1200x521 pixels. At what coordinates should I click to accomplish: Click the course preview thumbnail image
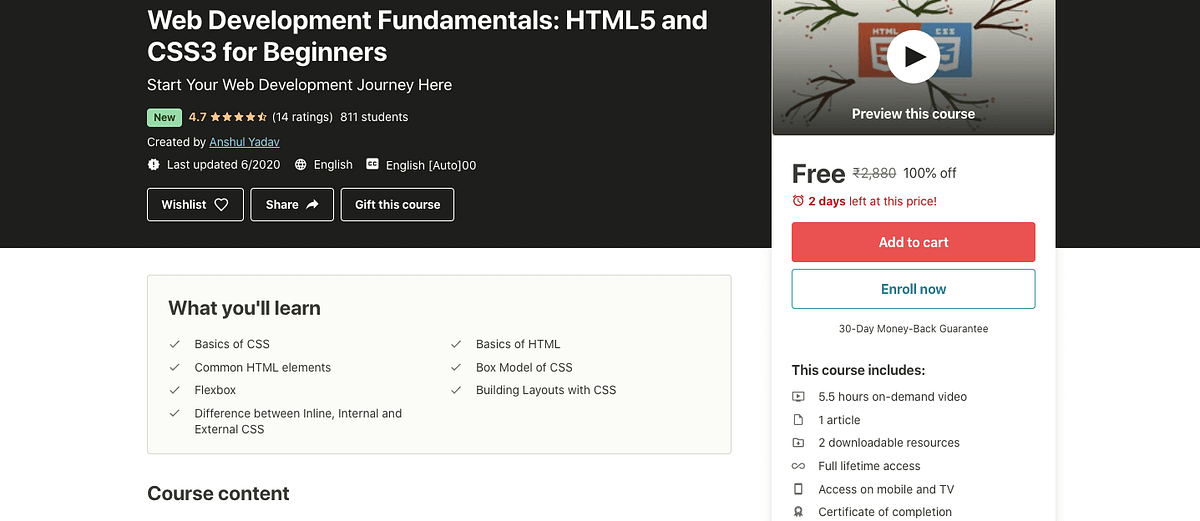pyautogui.click(x=913, y=67)
